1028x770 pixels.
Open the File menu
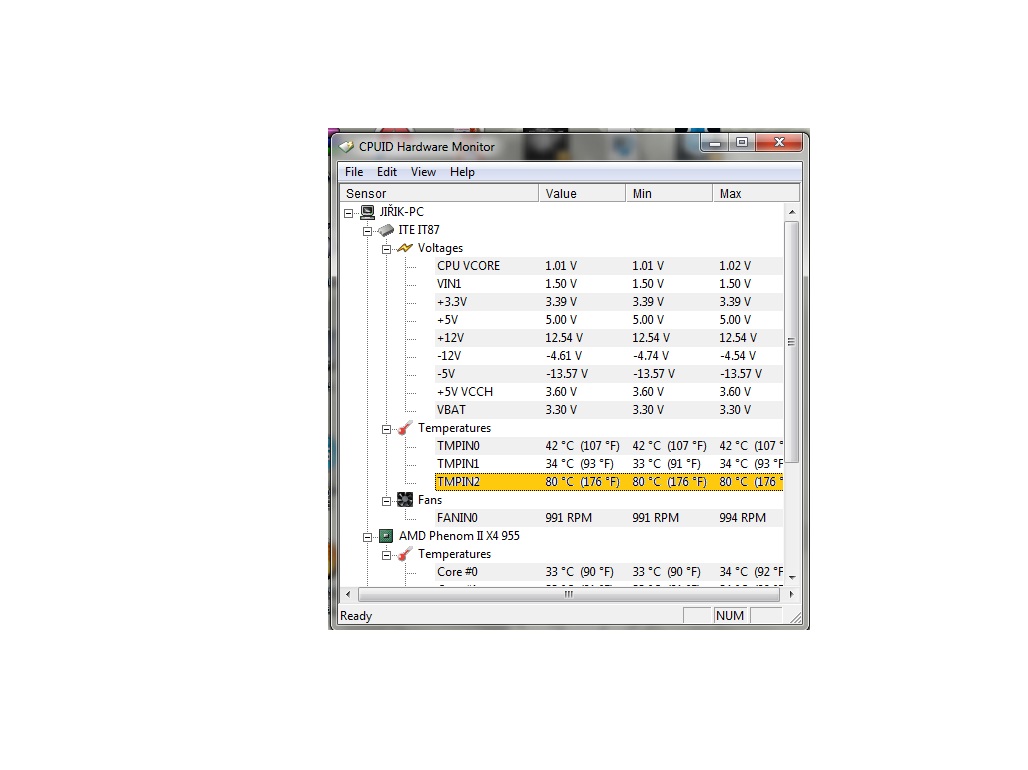[x=354, y=172]
